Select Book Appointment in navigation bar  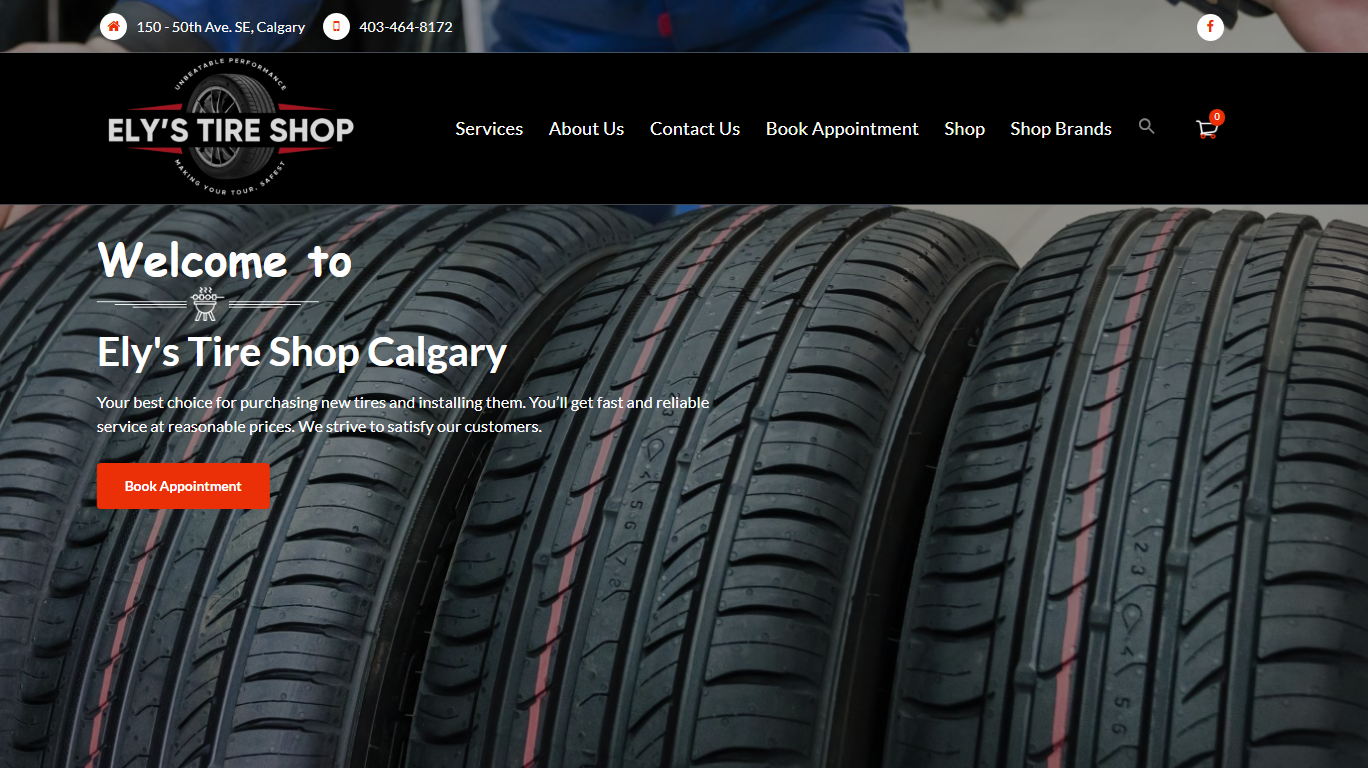tap(842, 129)
